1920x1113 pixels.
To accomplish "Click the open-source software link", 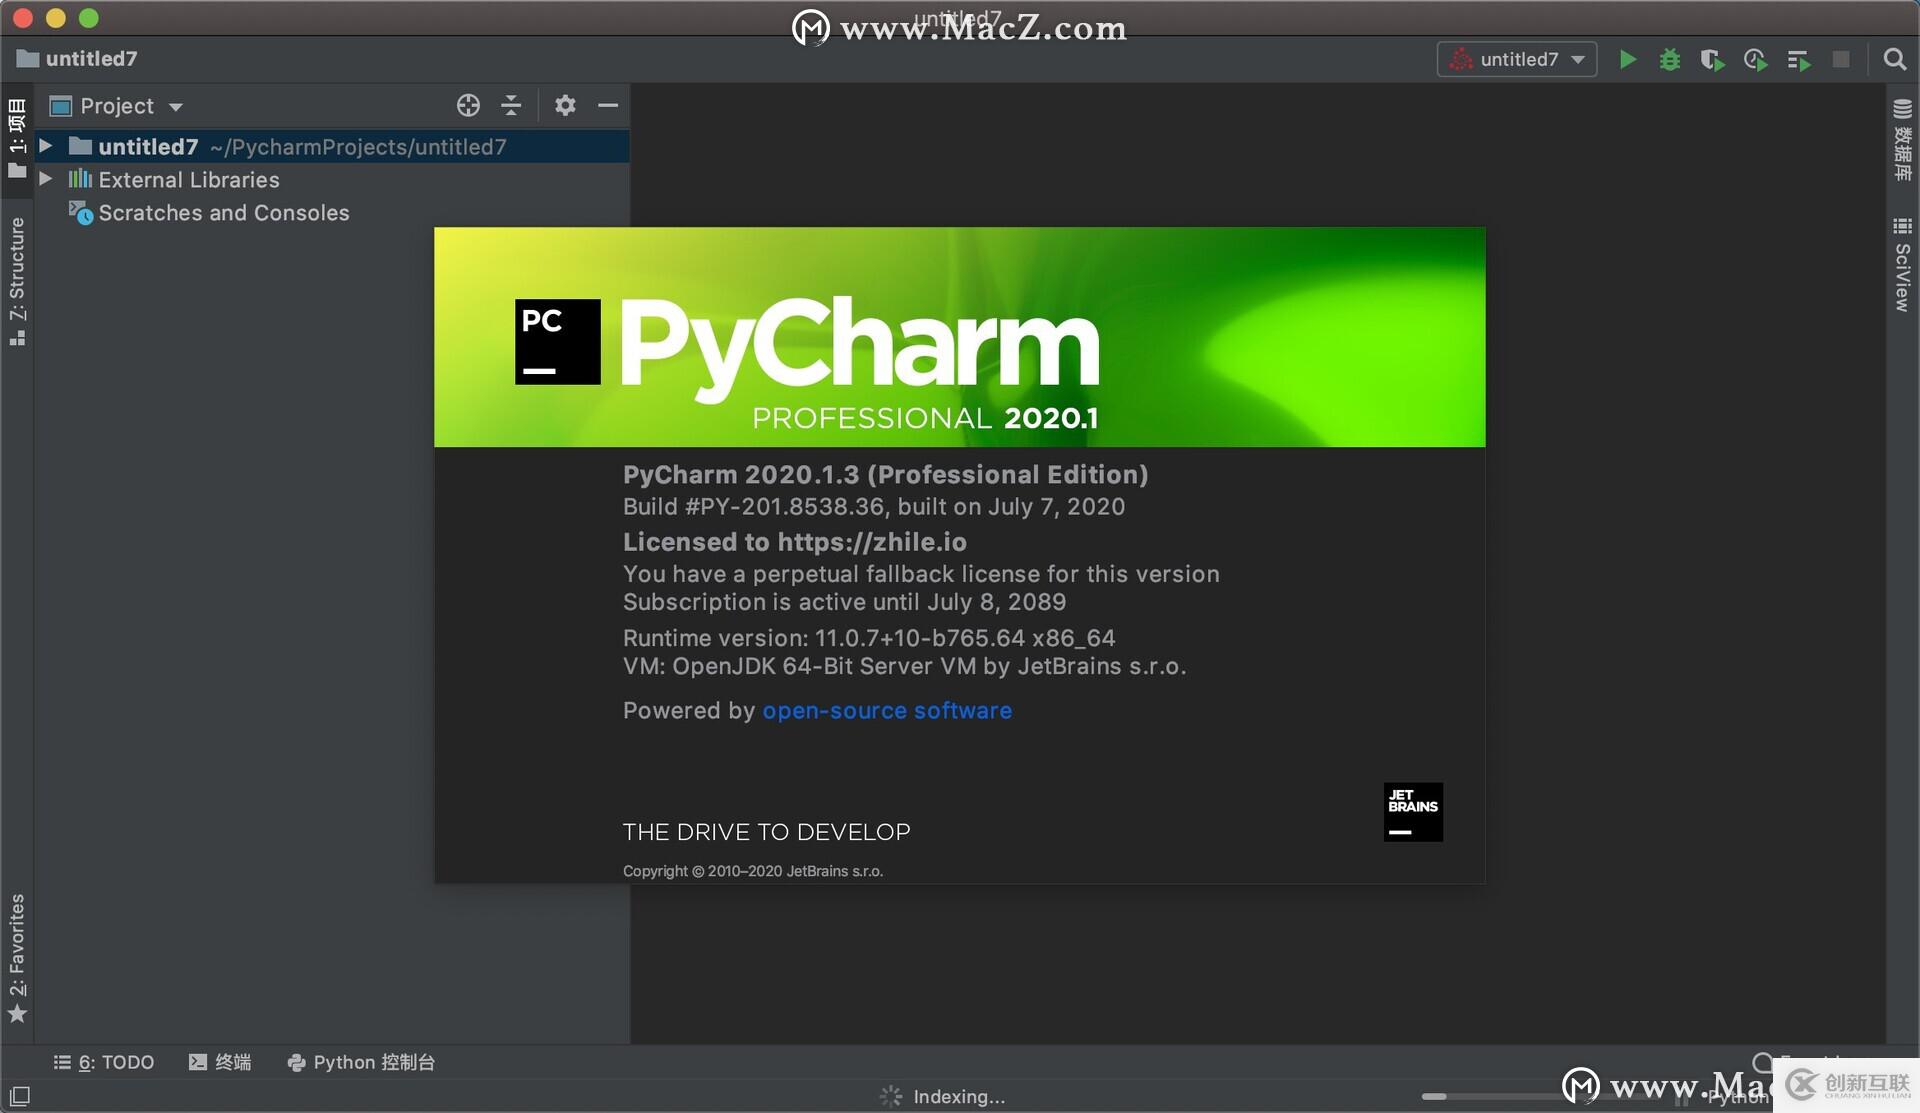I will click(887, 711).
